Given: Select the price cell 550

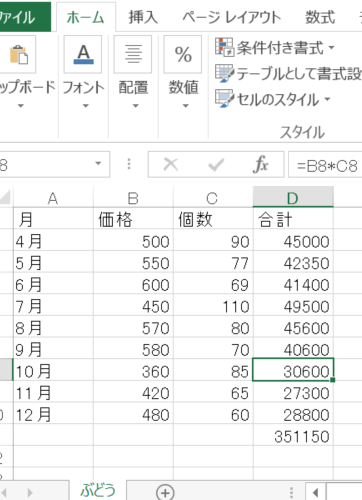Looking at the screenshot, I should click(x=133, y=262).
